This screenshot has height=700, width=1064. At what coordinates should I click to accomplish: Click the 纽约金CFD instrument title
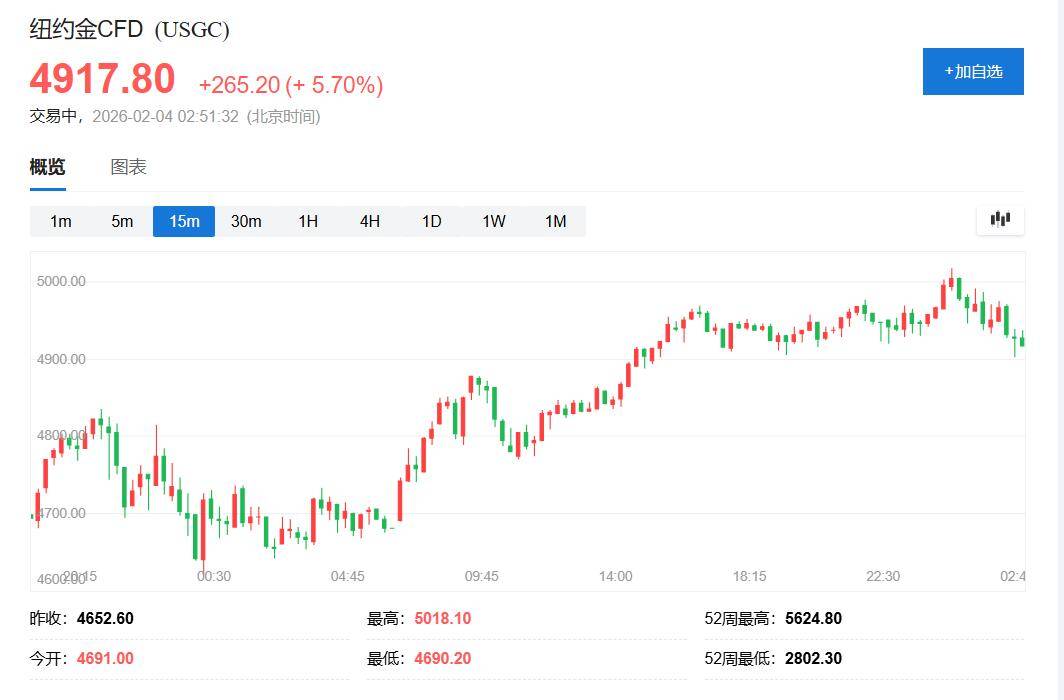(x=87, y=29)
